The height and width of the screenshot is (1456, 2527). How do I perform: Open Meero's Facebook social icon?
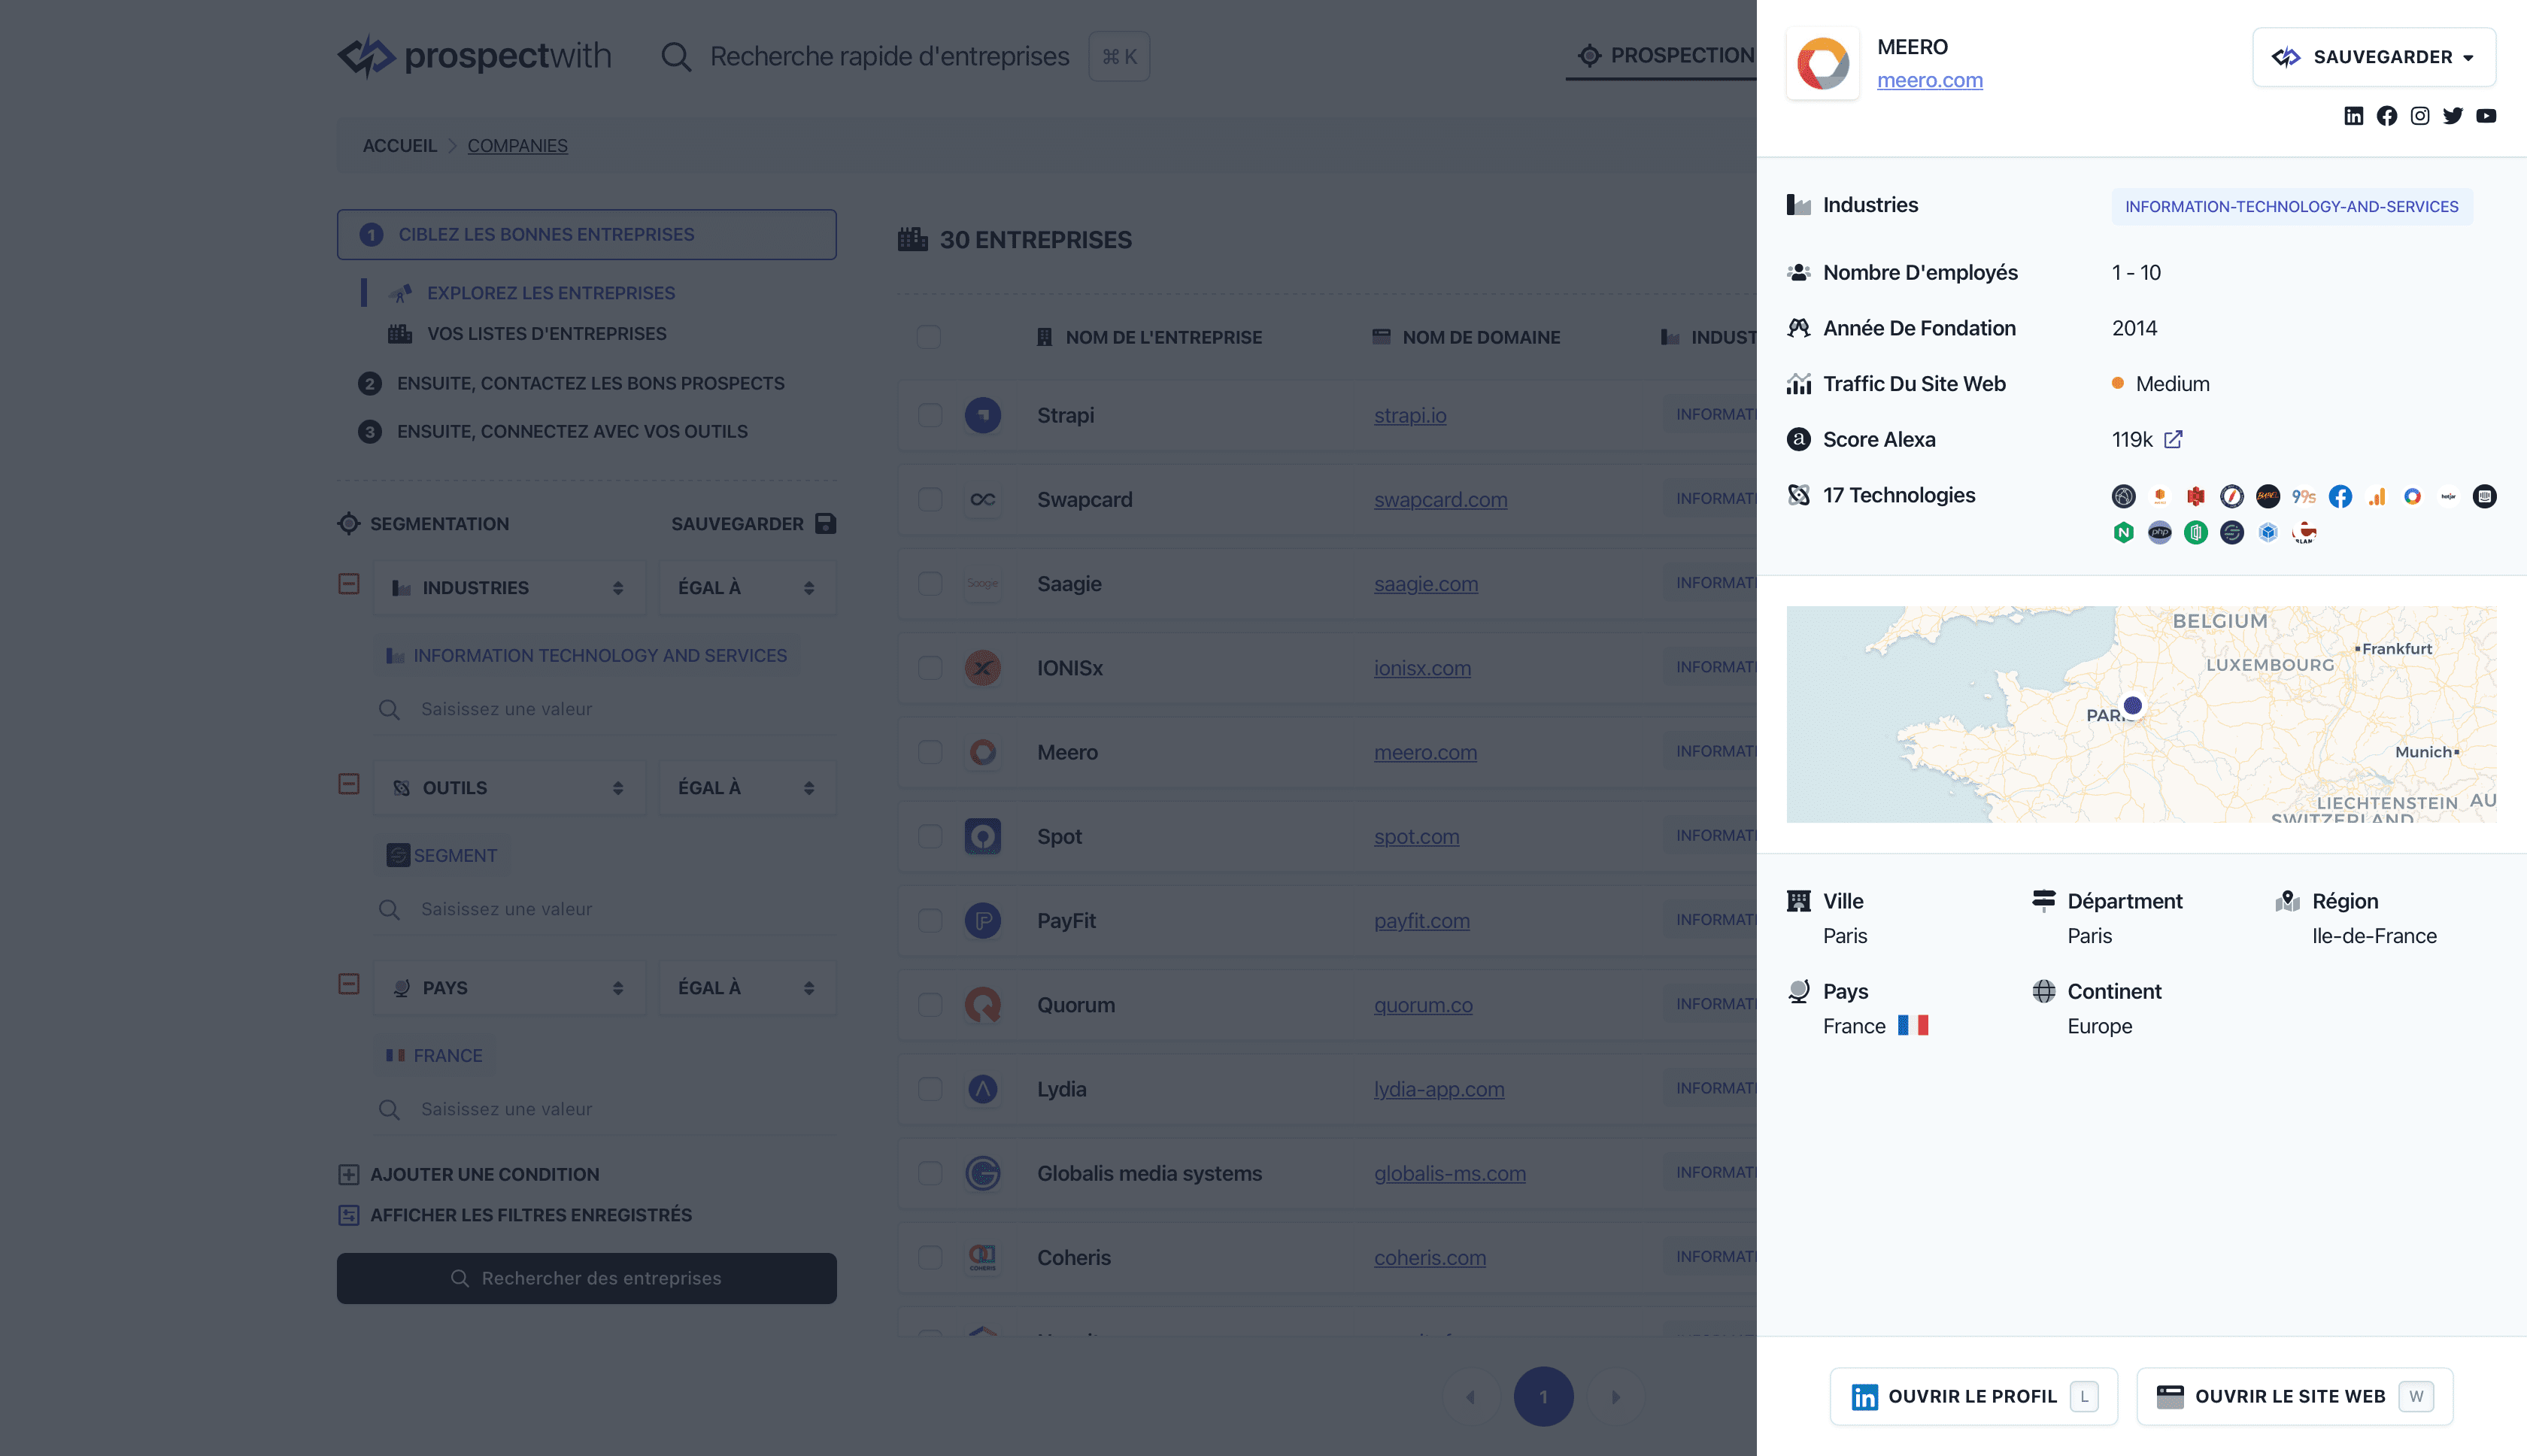(2386, 116)
